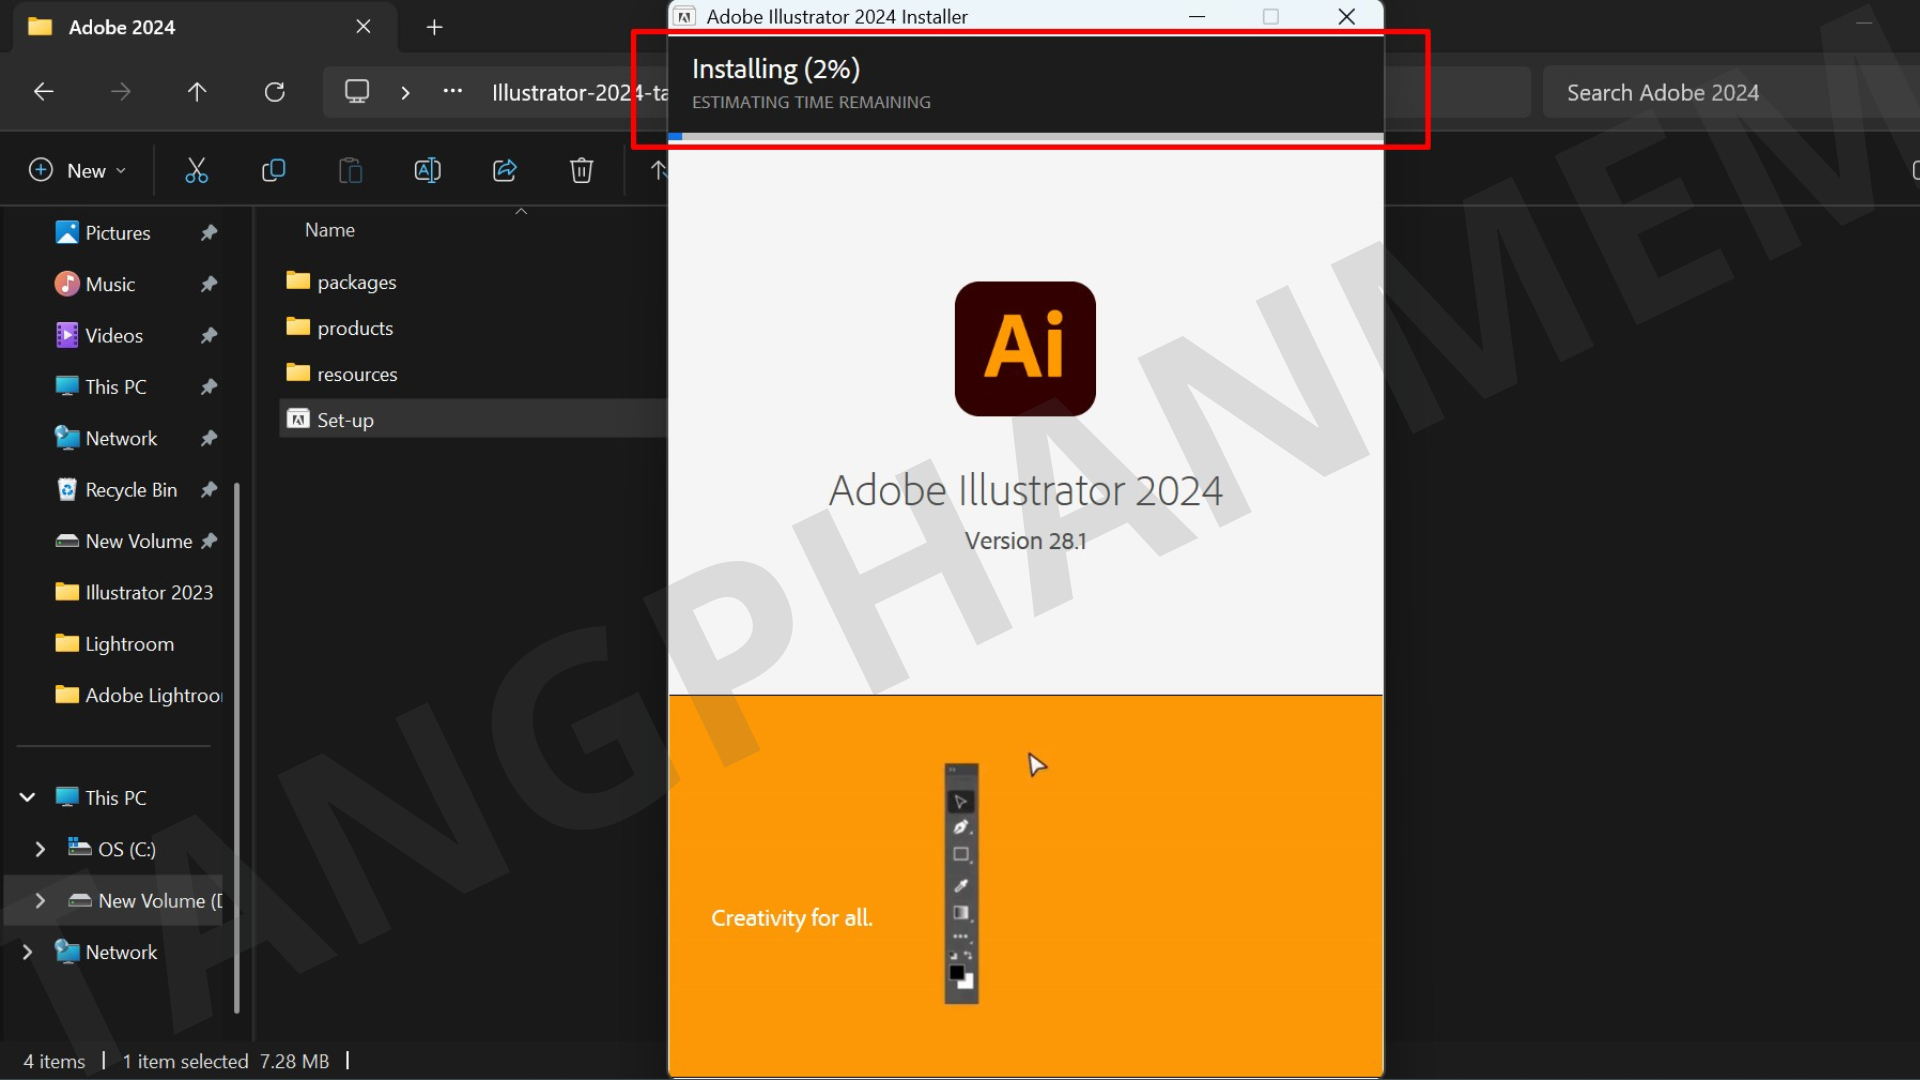Screen dimensions: 1920x1080
Task: Click the Rename icon in File Explorer toolbar
Action: 427,171
